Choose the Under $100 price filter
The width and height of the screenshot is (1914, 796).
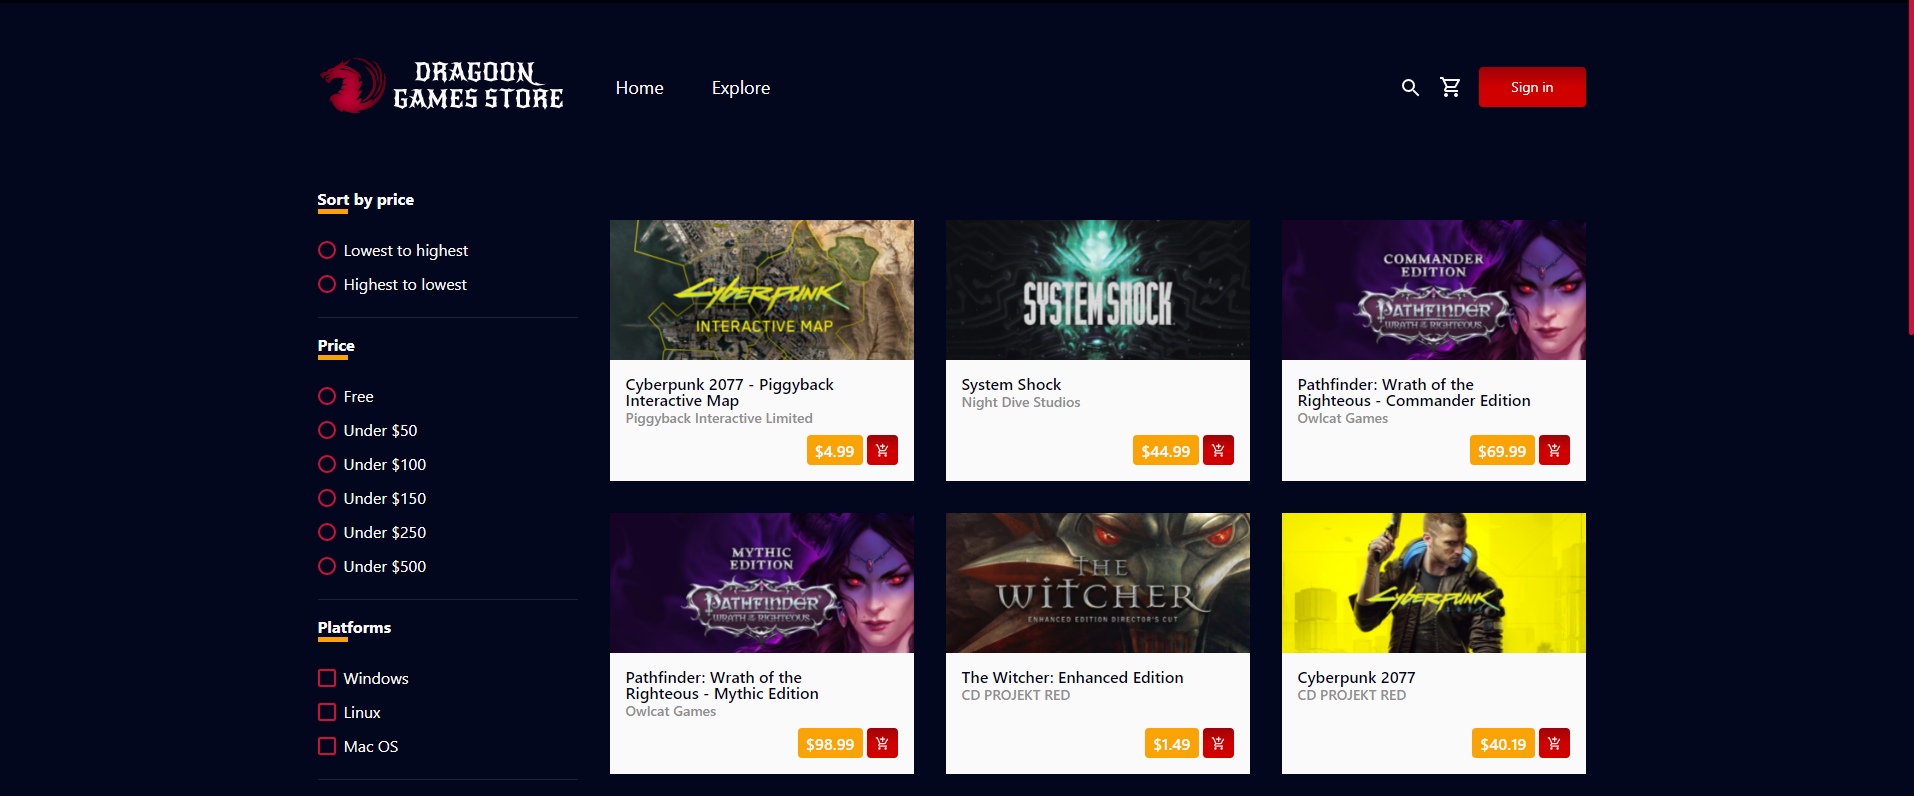(x=327, y=464)
